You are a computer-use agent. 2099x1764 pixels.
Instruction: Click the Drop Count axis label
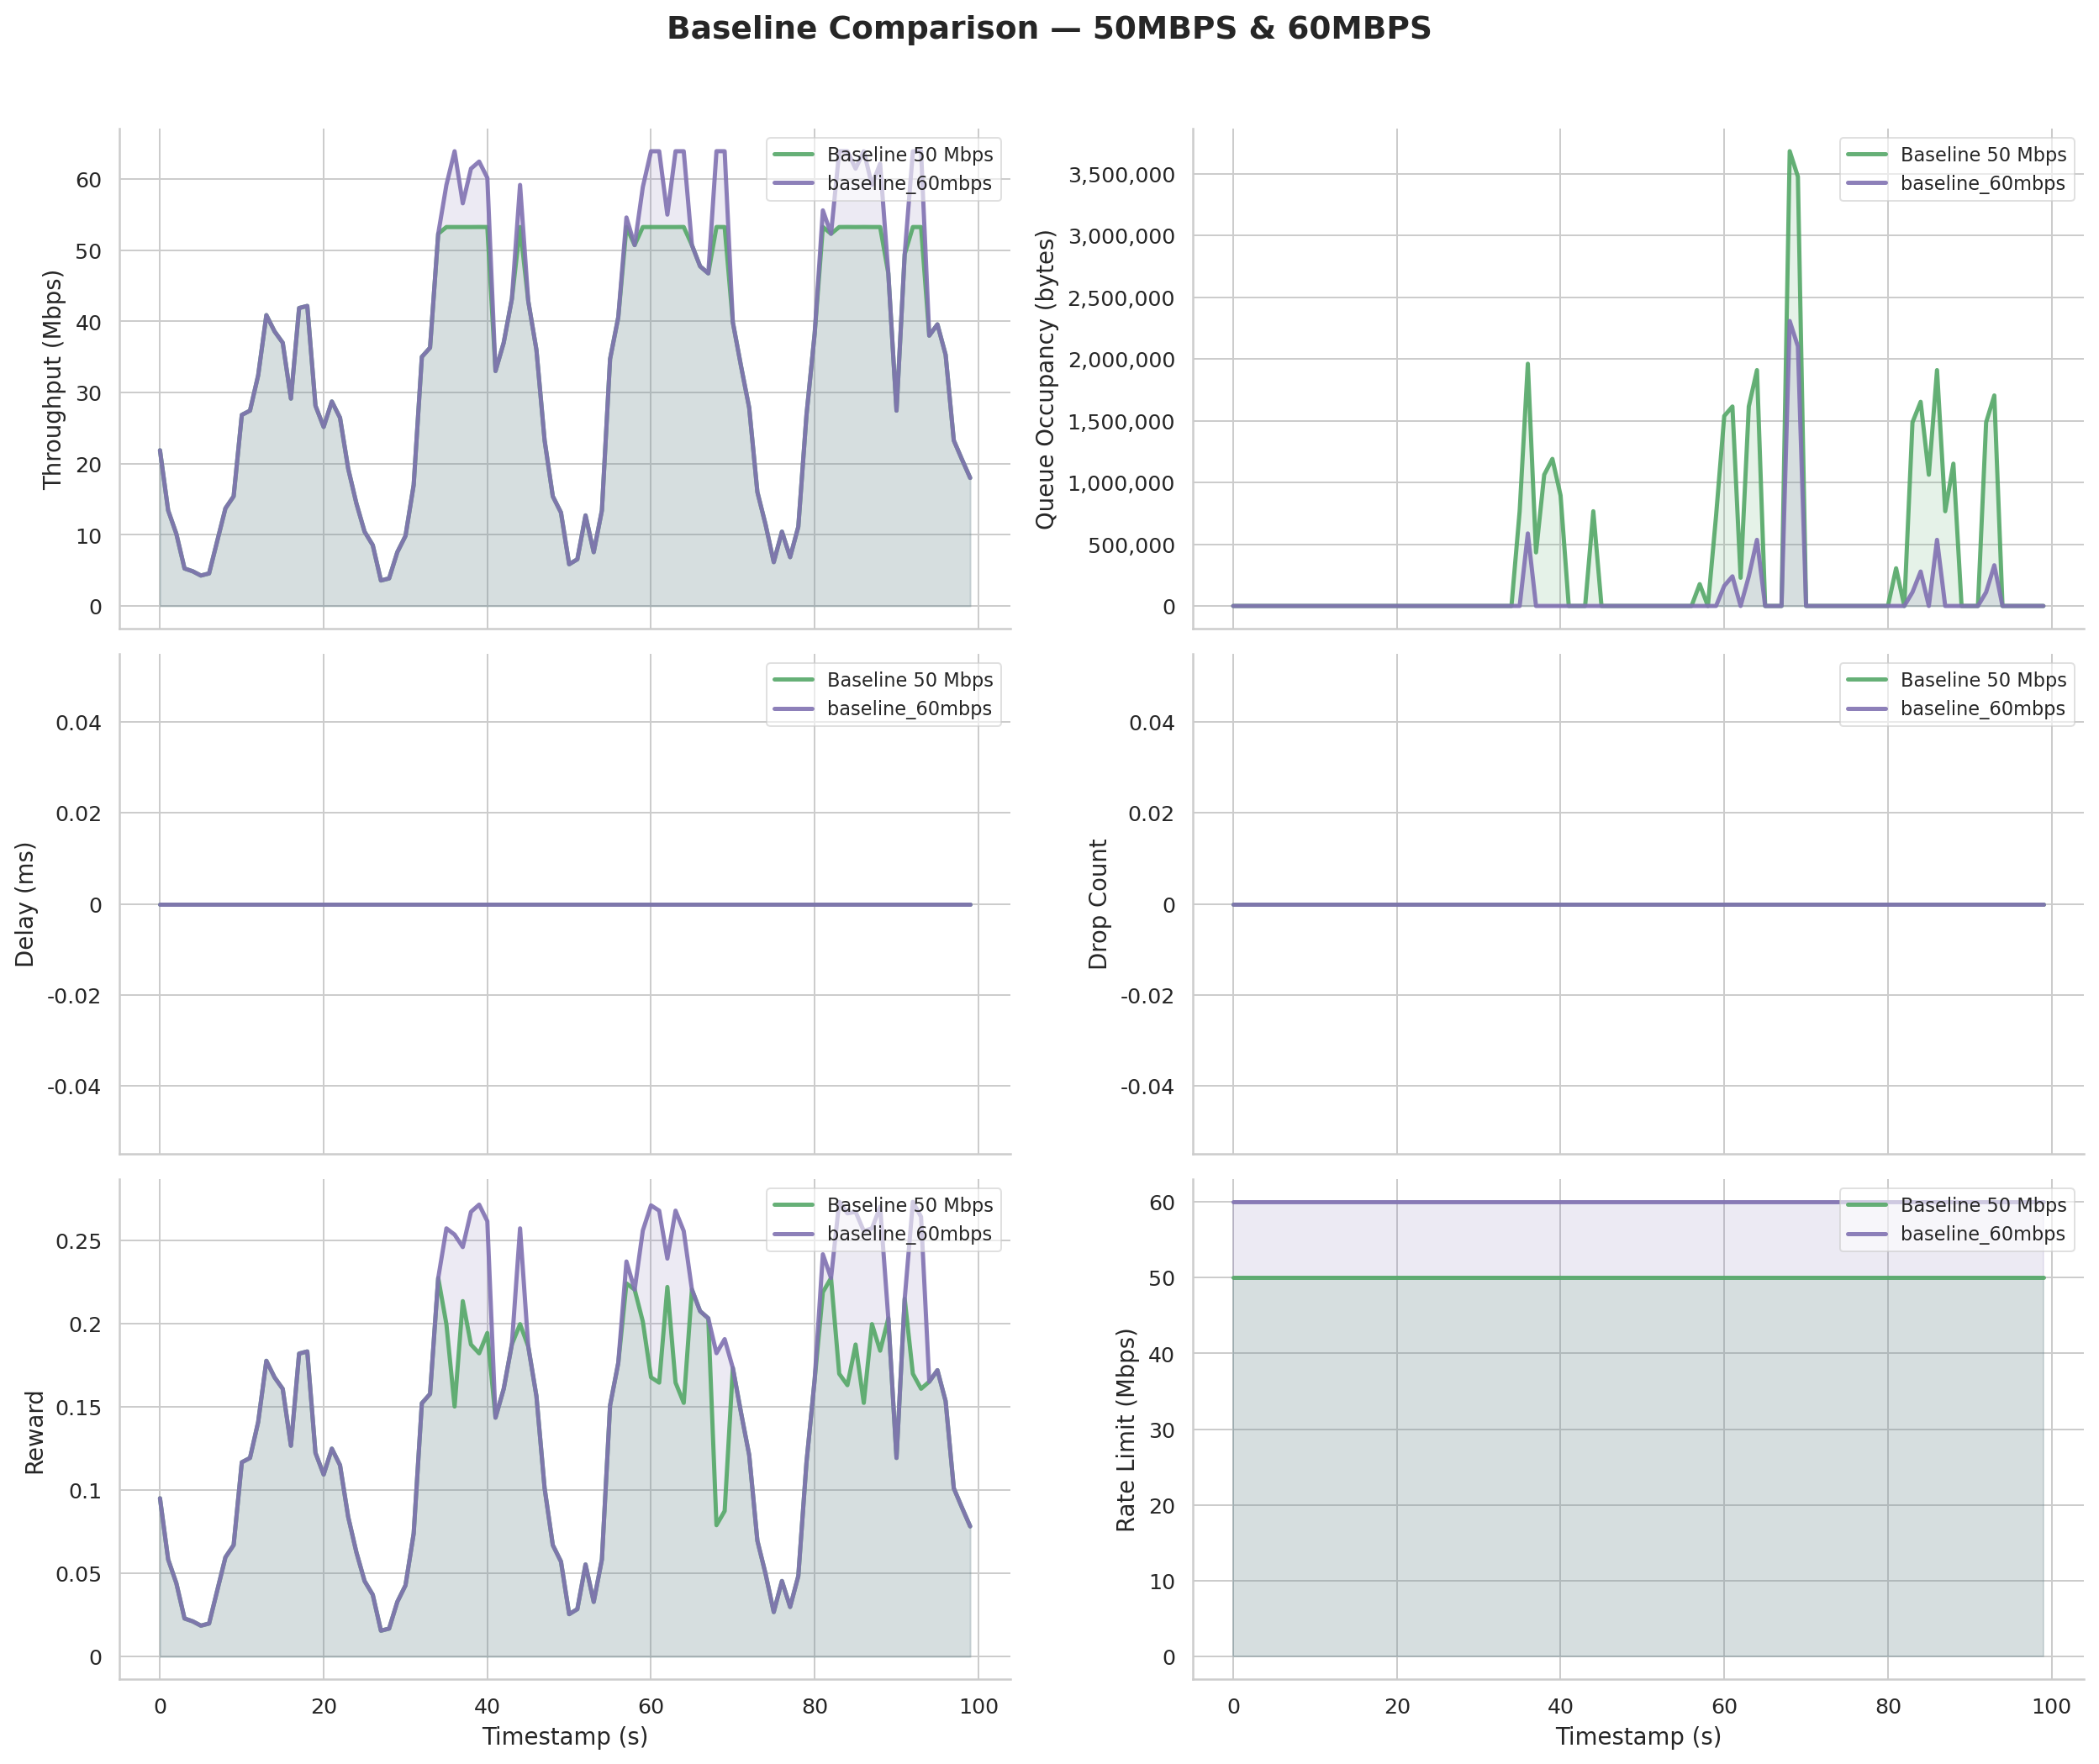coord(1098,904)
